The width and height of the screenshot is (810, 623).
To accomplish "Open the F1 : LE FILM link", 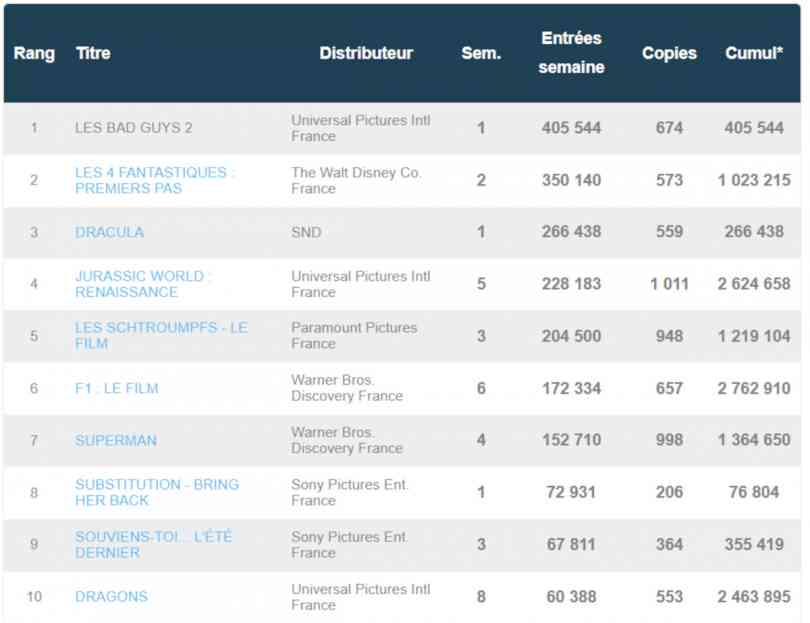I will pos(117,388).
